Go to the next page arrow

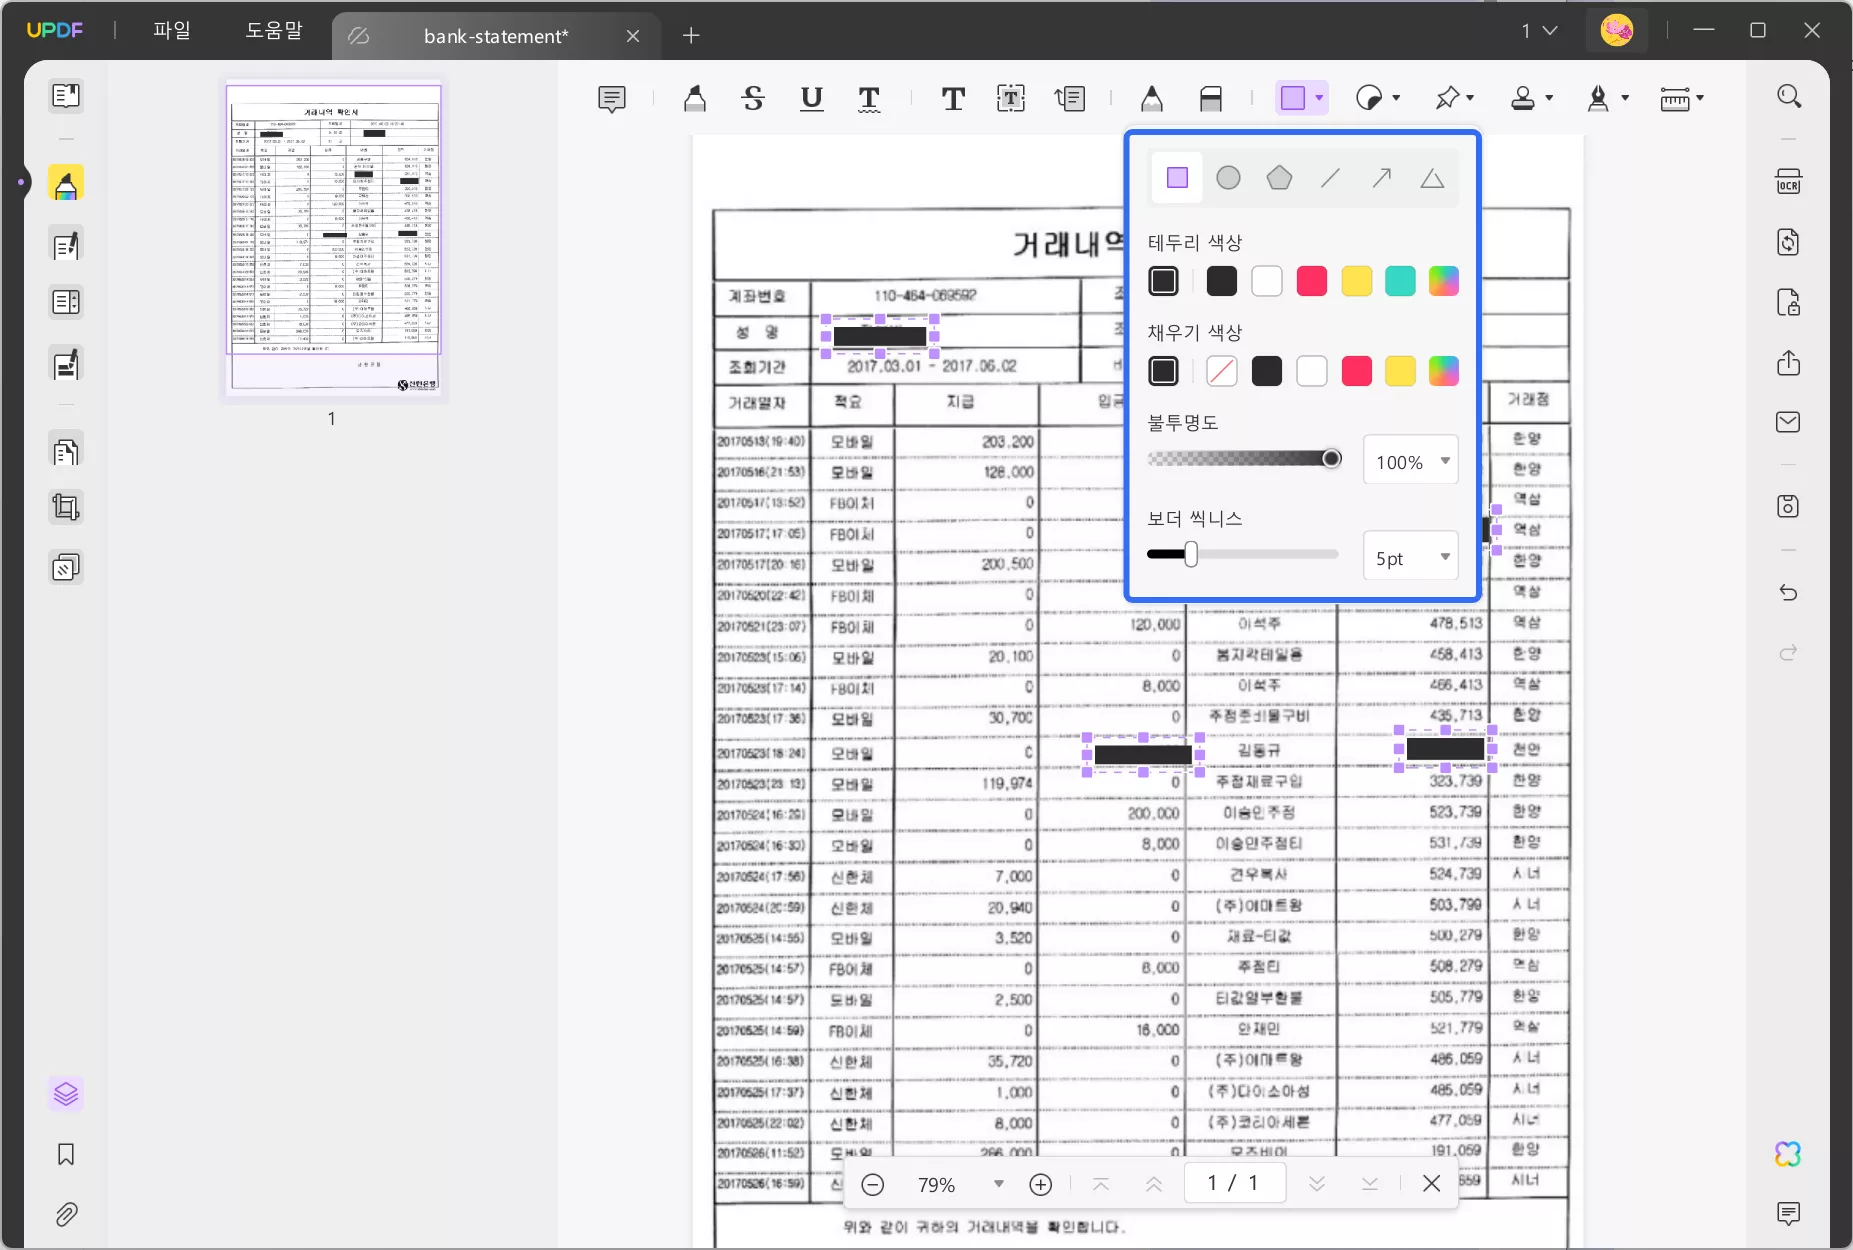click(1317, 1184)
